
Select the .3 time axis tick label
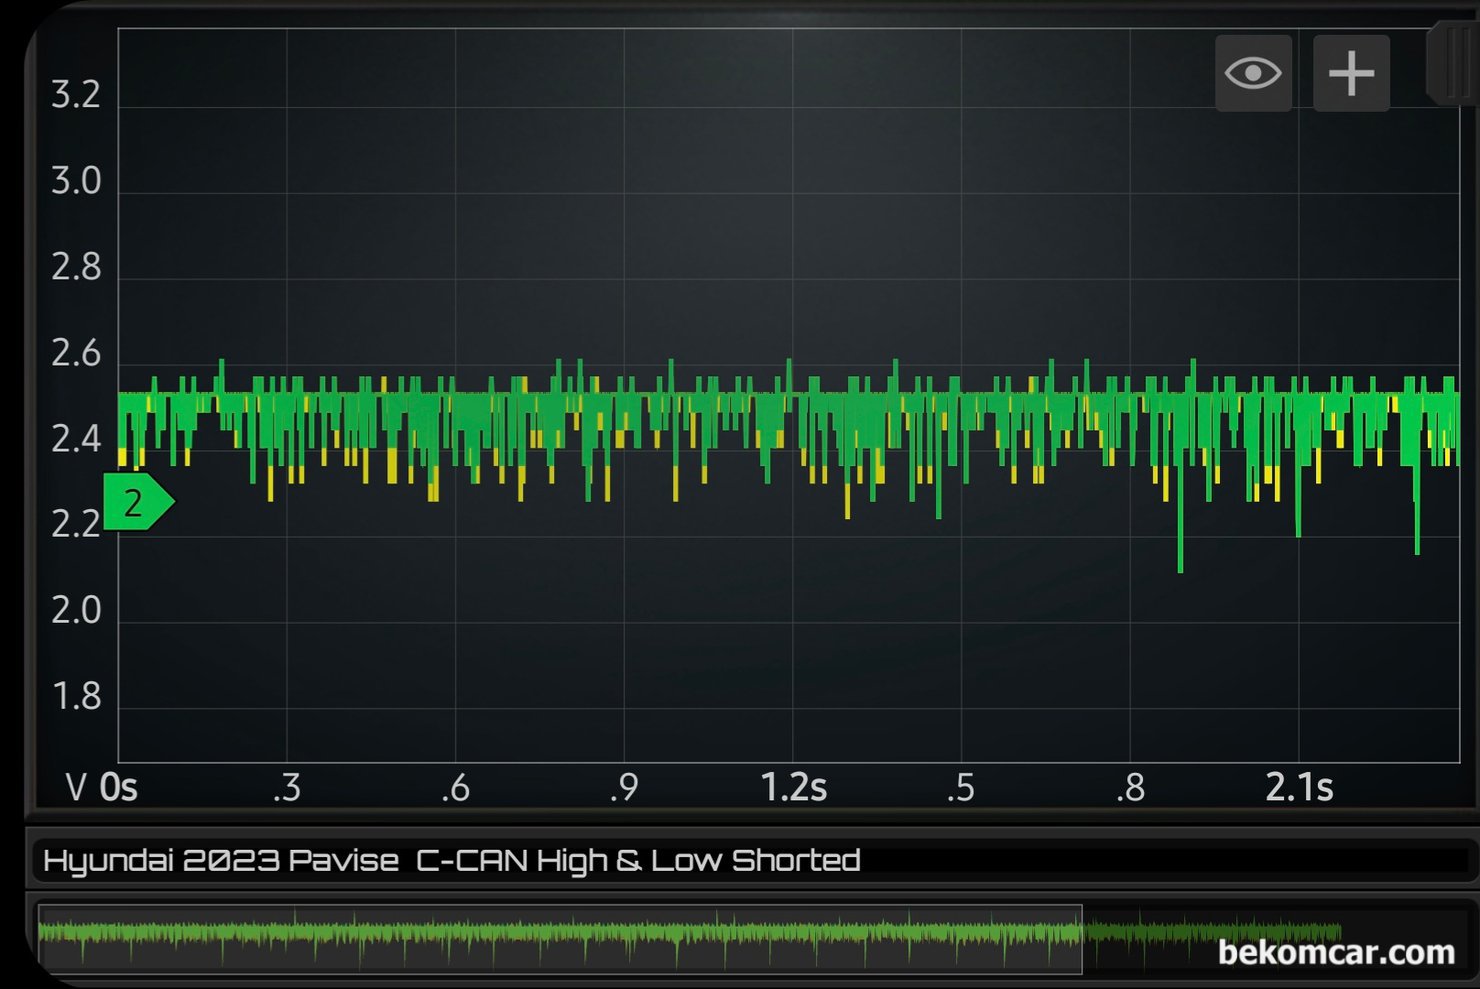[x=287, y=788]
